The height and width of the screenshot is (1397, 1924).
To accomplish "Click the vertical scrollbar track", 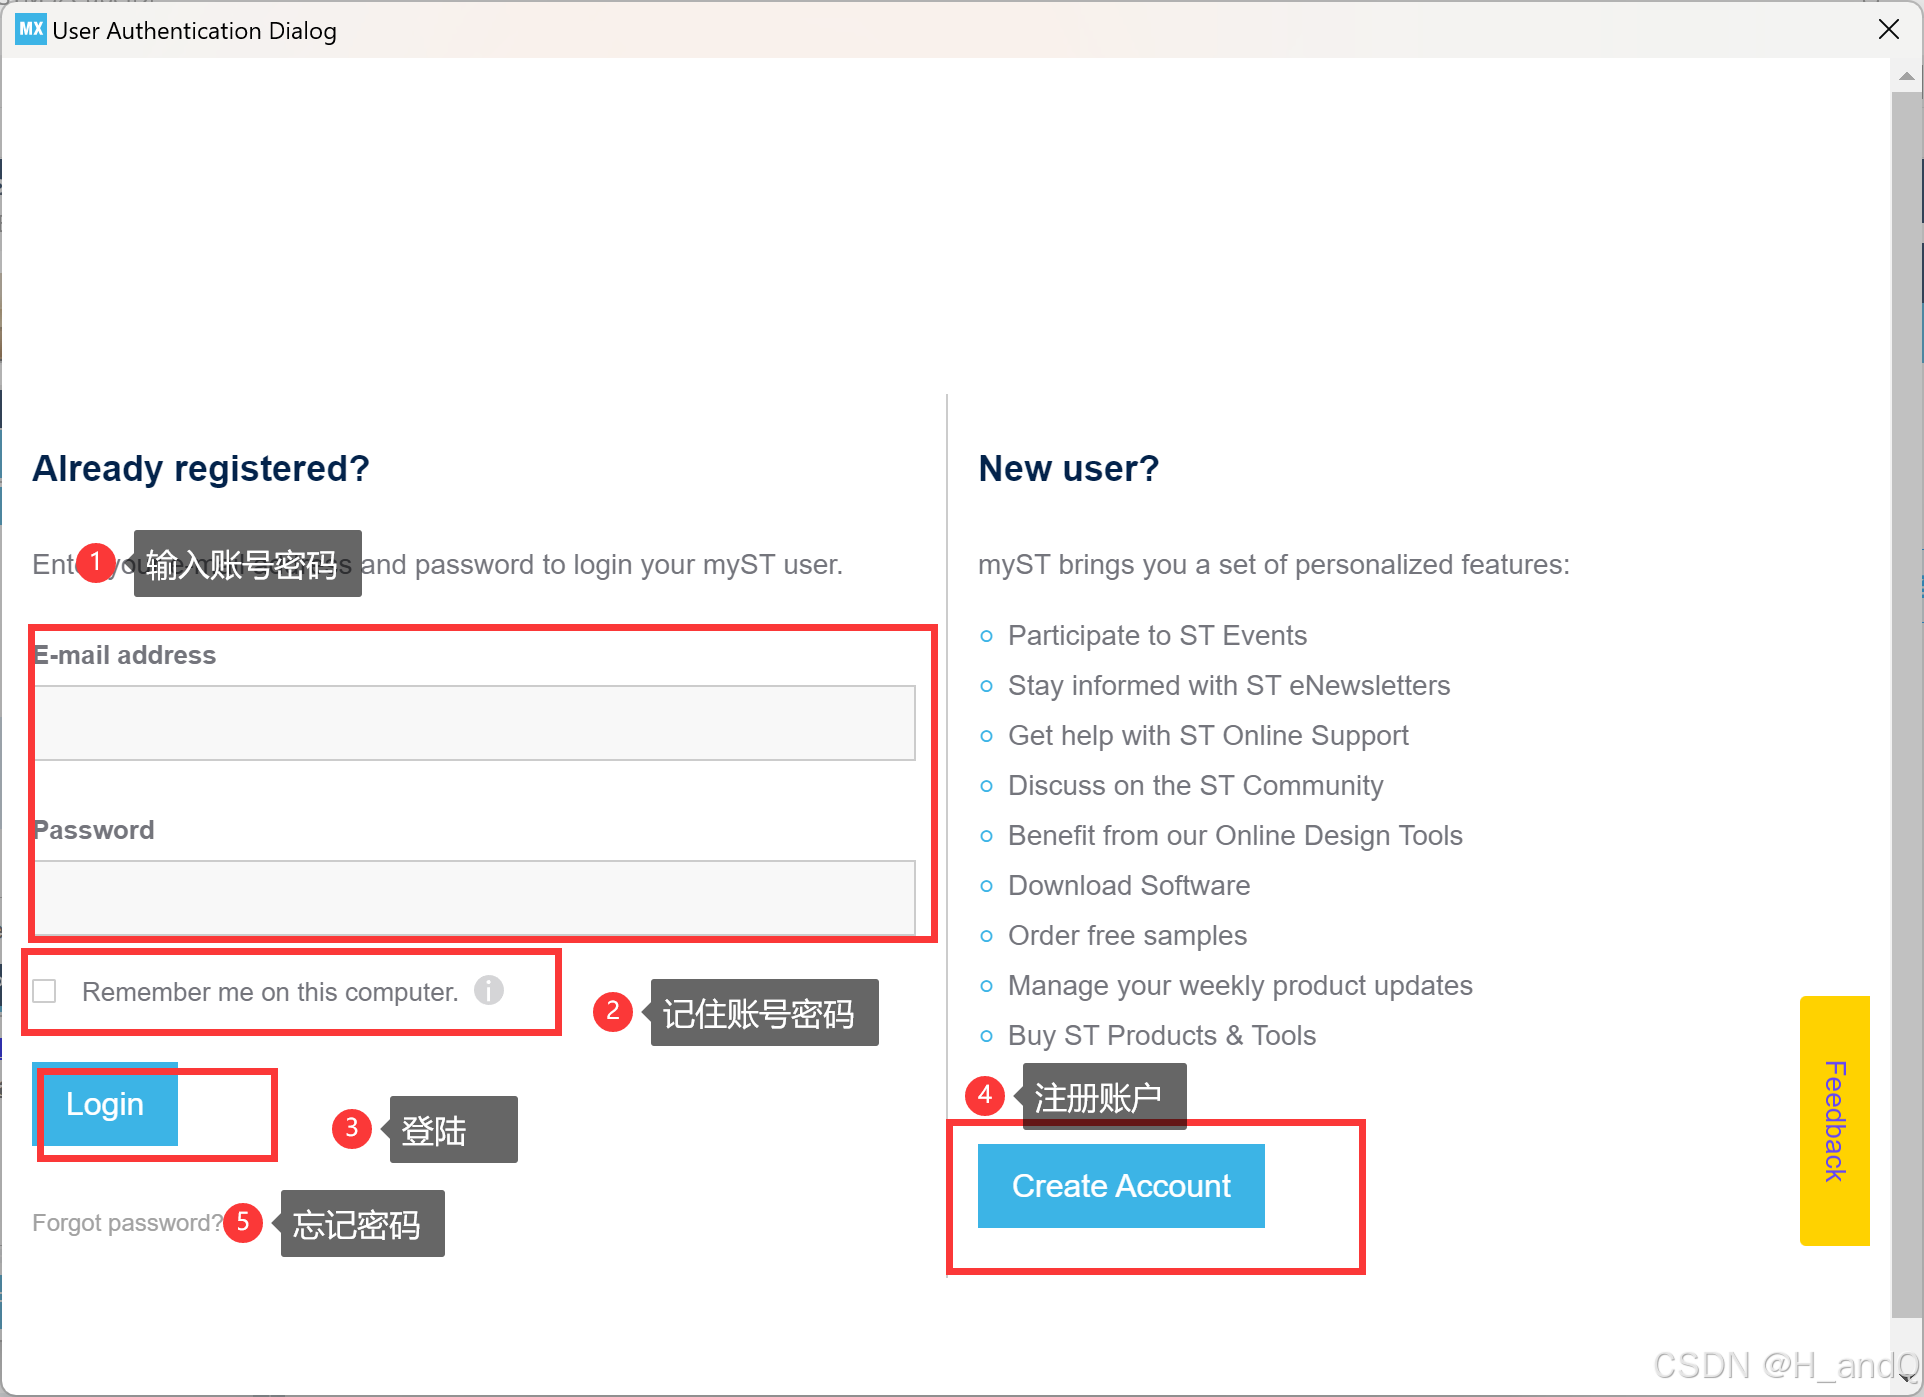I will [x=1906, y=700].
